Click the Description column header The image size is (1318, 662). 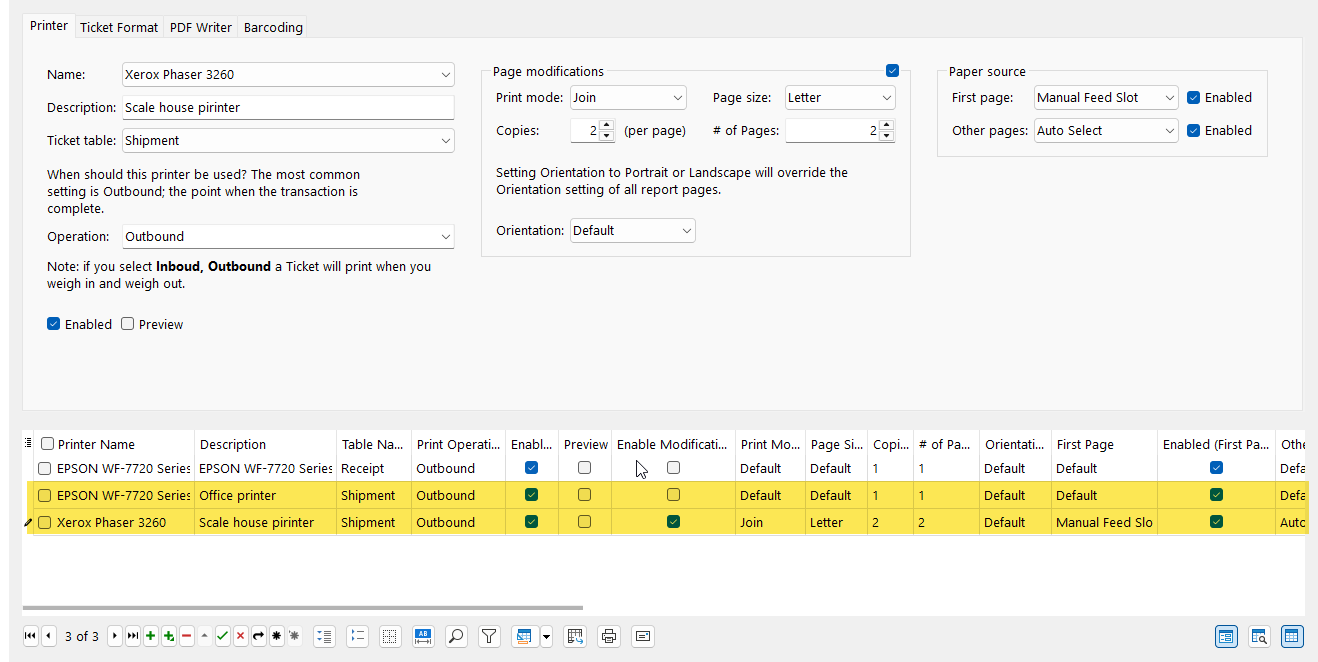(233, 444)
